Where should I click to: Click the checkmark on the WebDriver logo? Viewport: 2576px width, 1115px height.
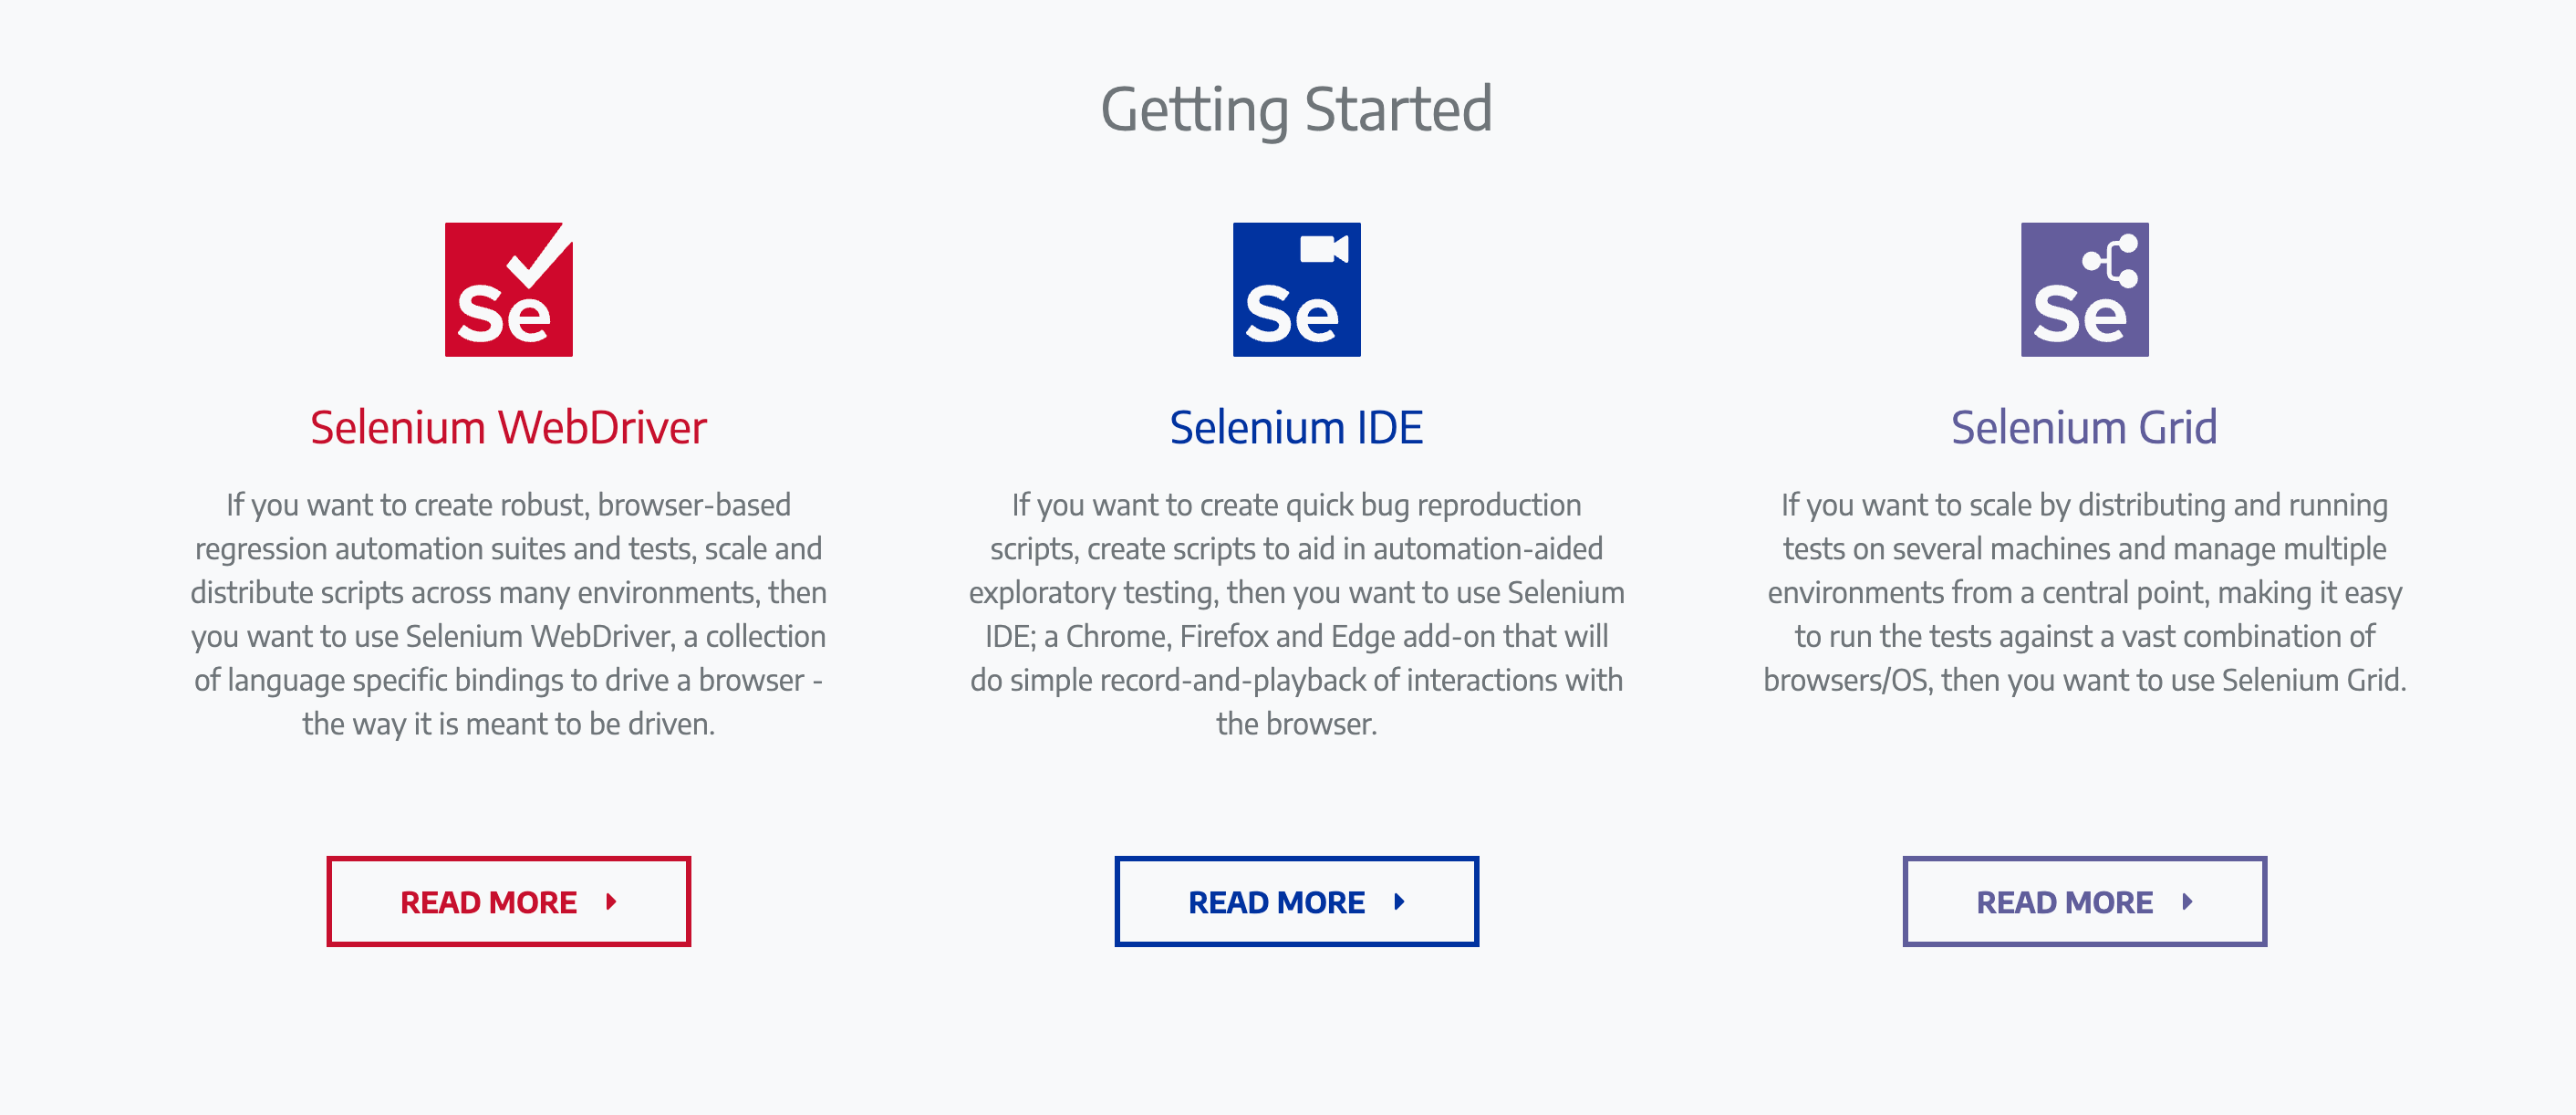point(540,254)
